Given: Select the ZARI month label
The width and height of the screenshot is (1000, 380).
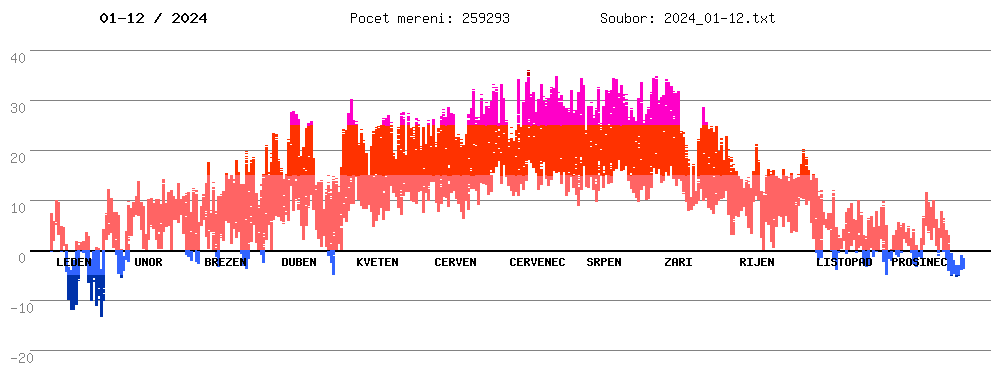Looking at the screenshot, I should [x=678, y=262].
